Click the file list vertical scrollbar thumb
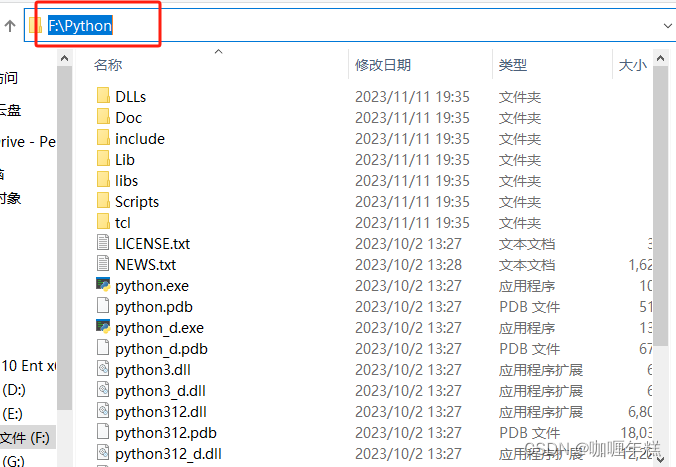The width and height of the screenshot is (676, 467). pos(660,206)
